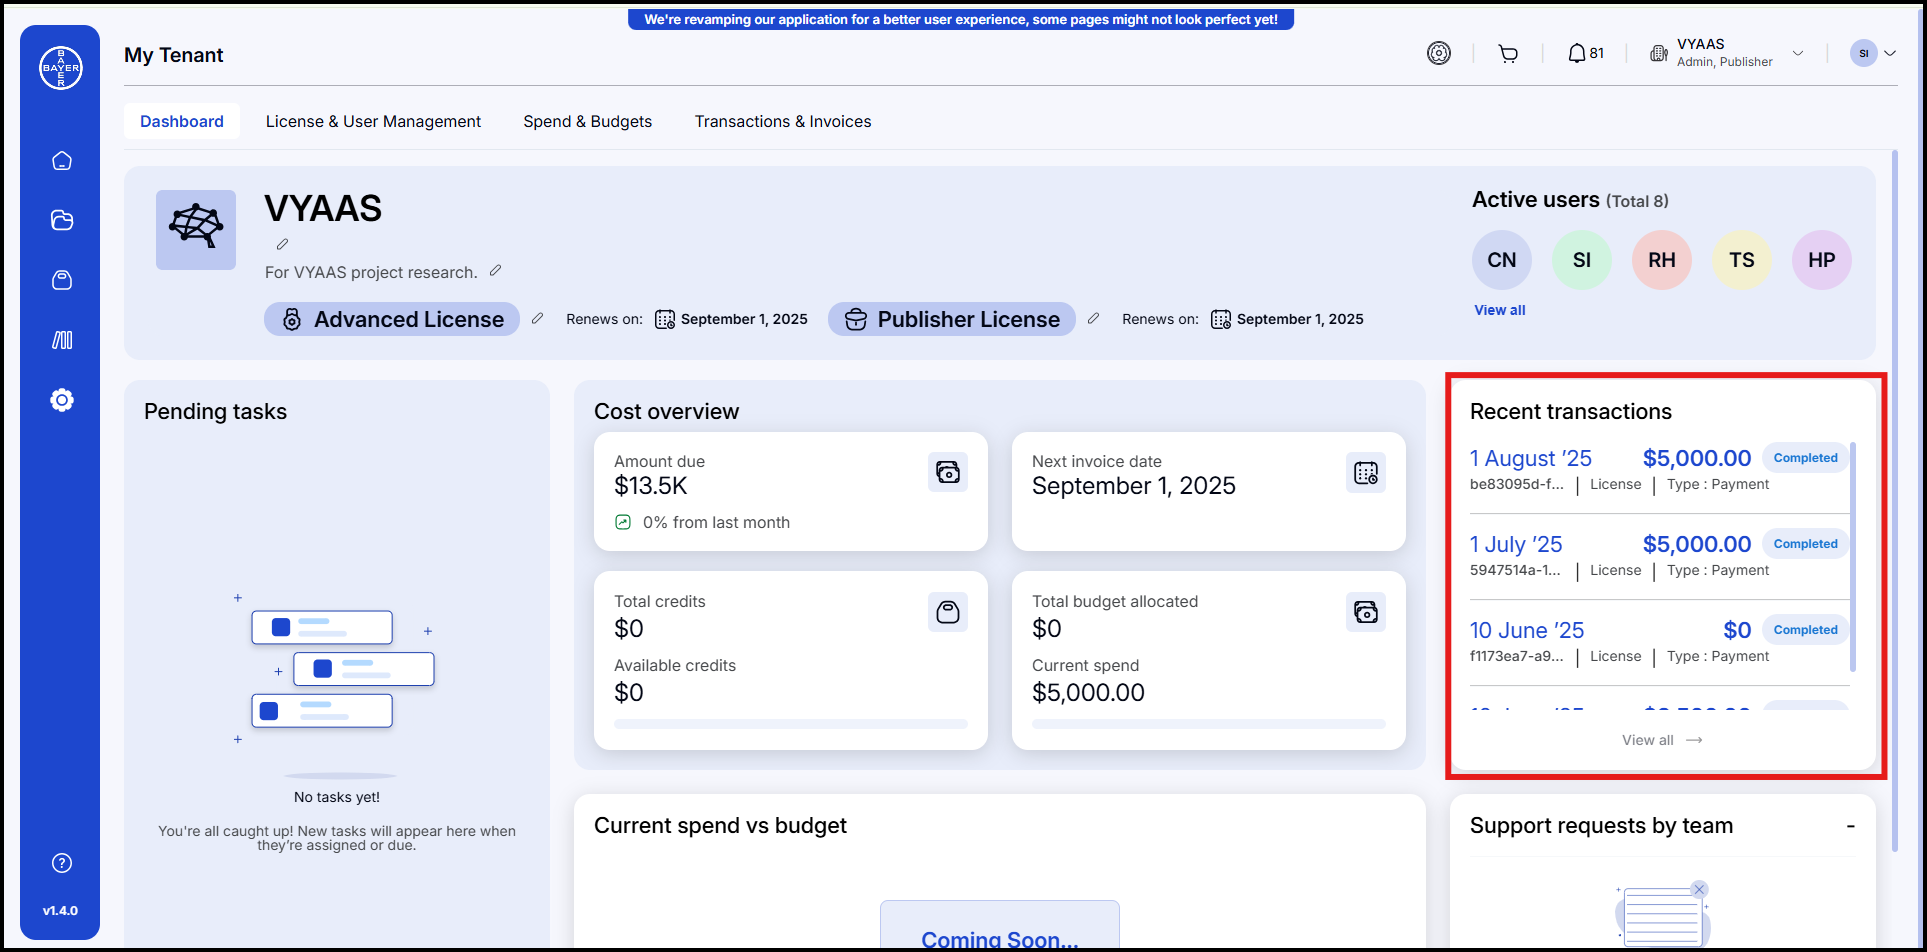Click the Current spend progress bar
This screenshot has height=952, width=1927.
tap(1209, 724)
